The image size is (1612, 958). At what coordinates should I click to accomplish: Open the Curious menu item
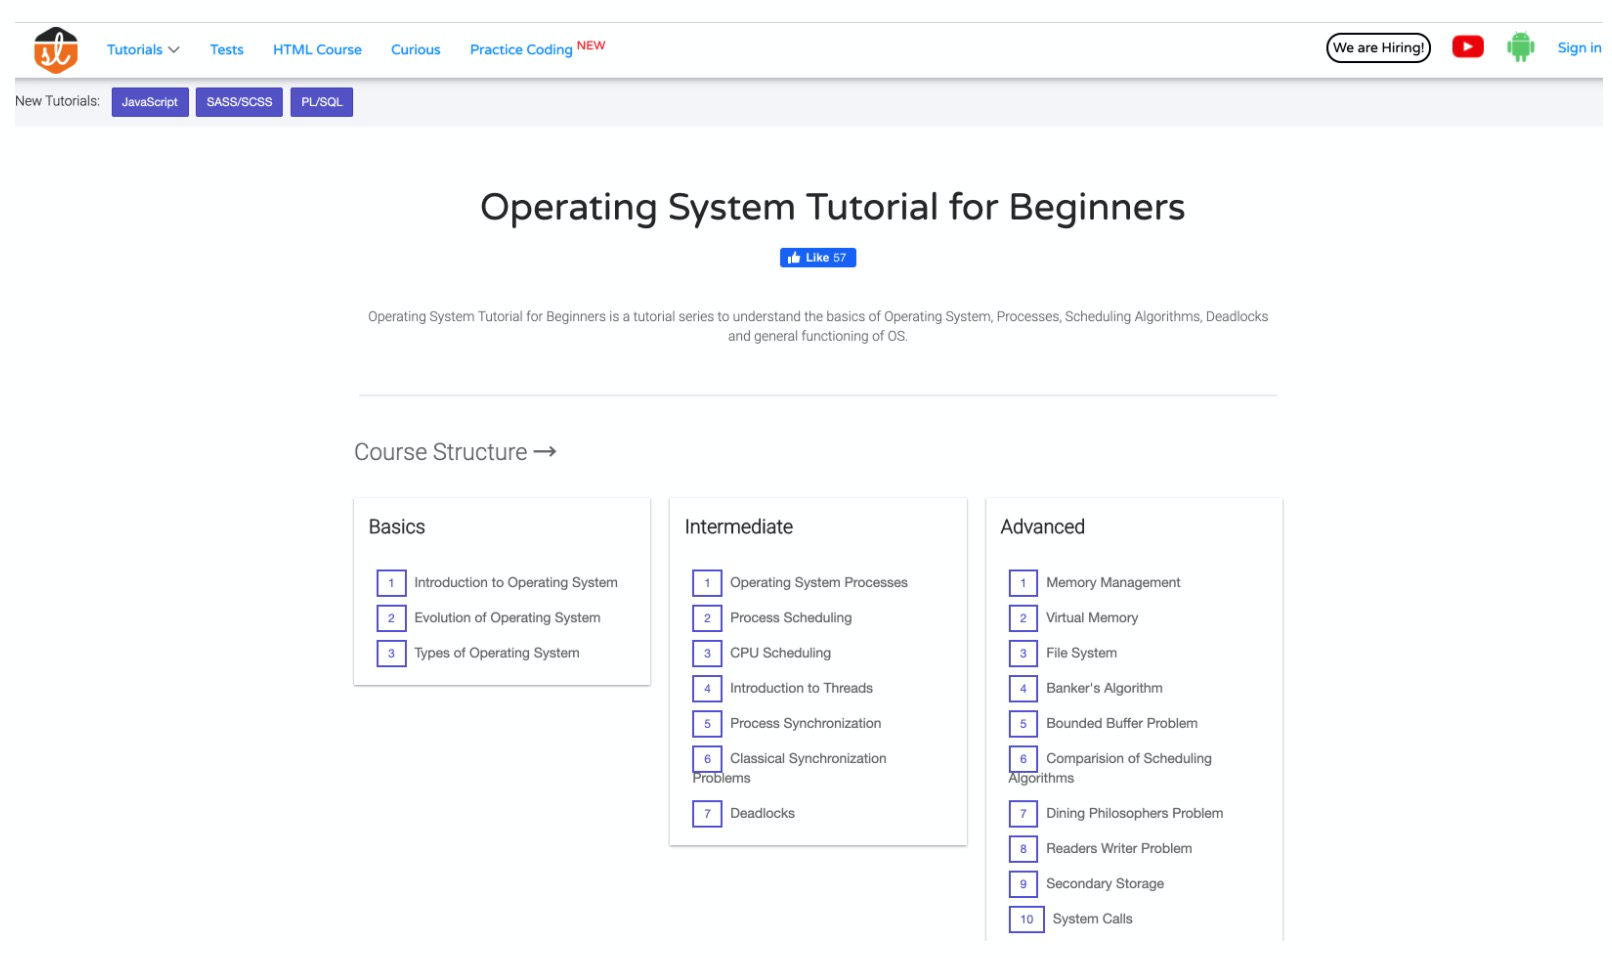point(415,49)
